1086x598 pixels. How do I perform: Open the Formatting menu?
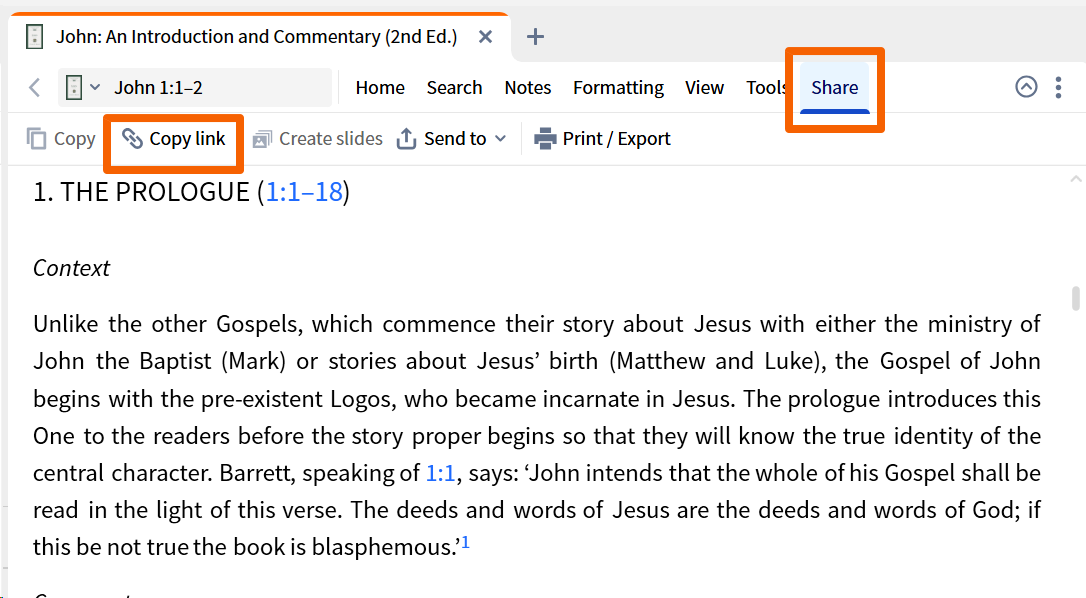click(618, 88)
